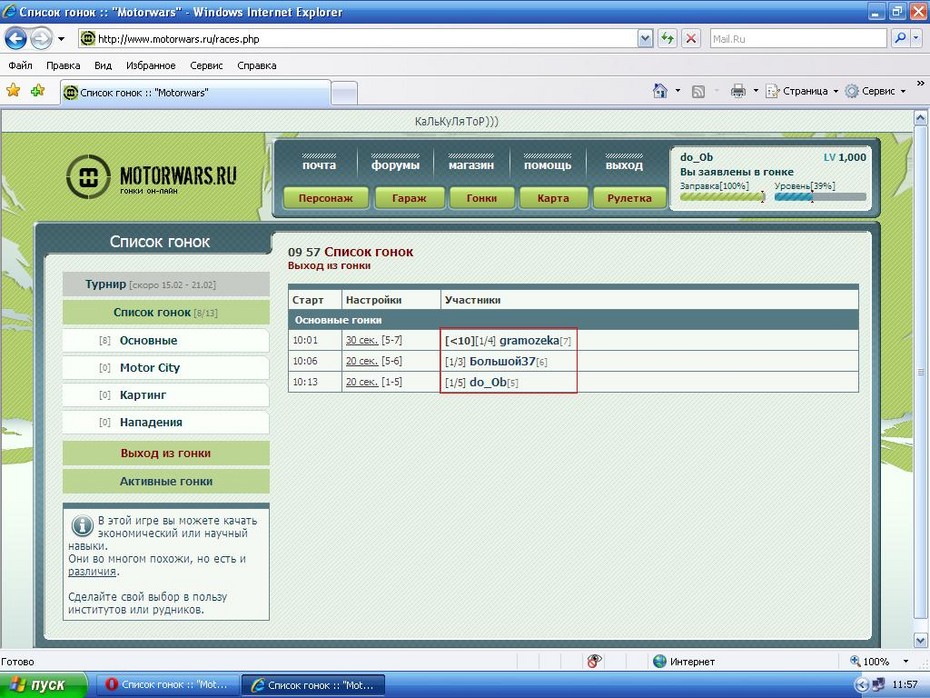
Task: Click Выход из гонки in the sidebar
Action: (x=166, y=453)
